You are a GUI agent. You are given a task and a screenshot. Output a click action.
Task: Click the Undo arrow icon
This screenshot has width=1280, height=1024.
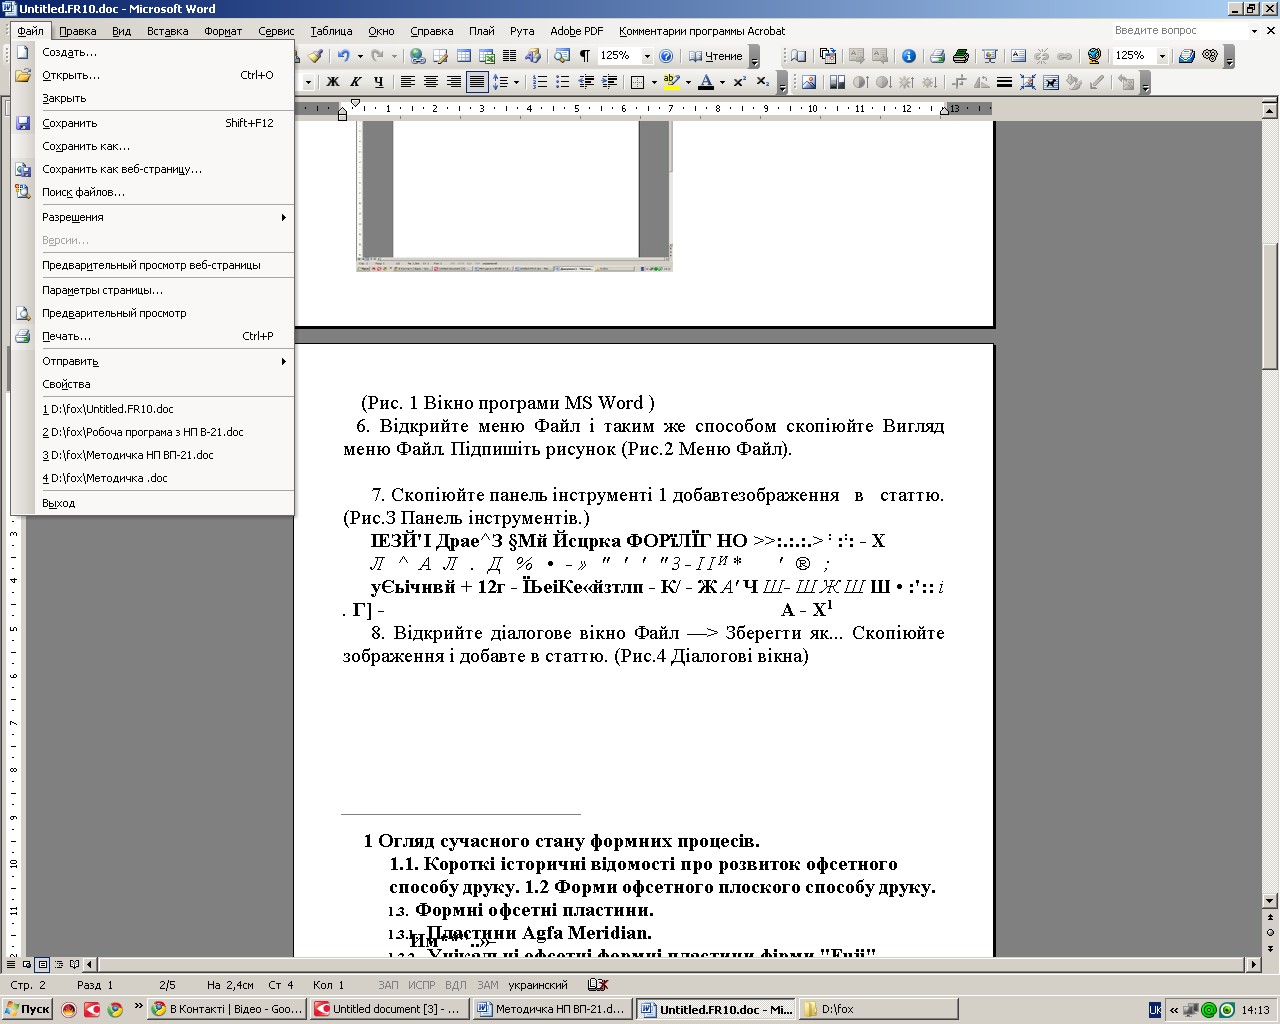[x=343, y=56]
